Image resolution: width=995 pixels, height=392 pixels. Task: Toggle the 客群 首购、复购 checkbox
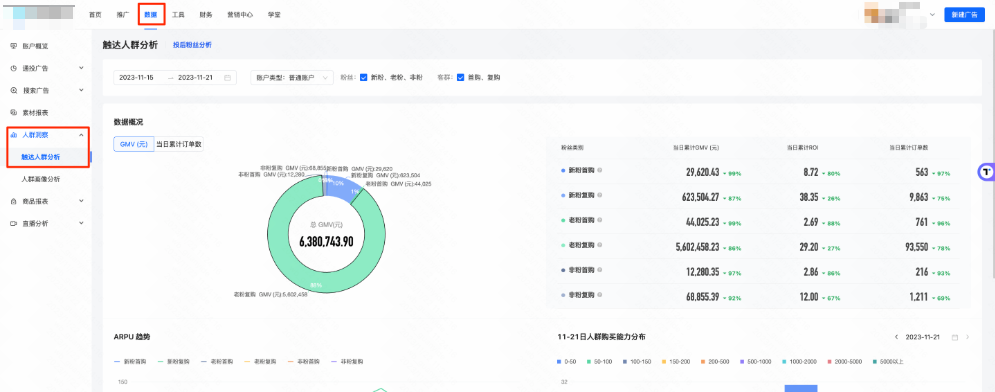click(x=461, y=77)
